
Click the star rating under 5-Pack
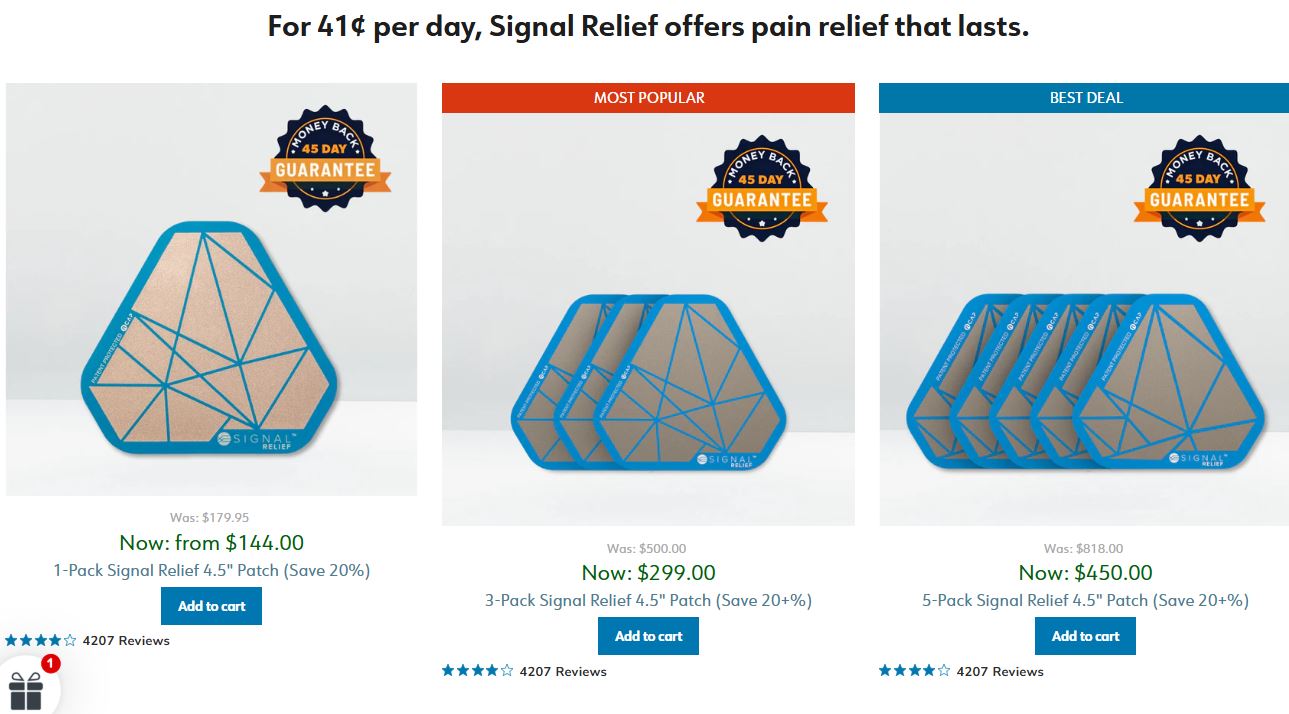tap(914, 671)
